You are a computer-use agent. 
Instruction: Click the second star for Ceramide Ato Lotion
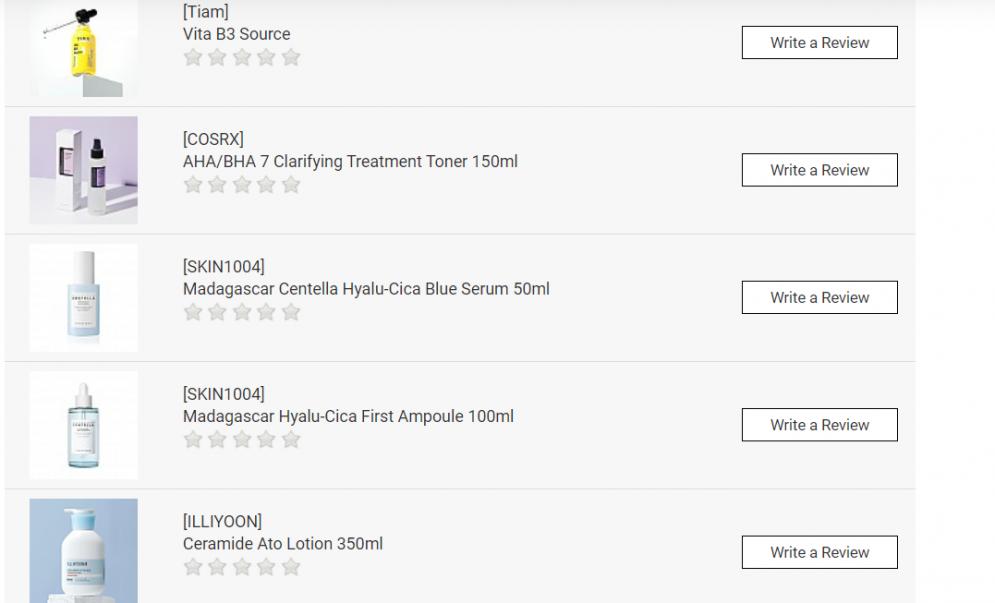(x=218, y=567)
